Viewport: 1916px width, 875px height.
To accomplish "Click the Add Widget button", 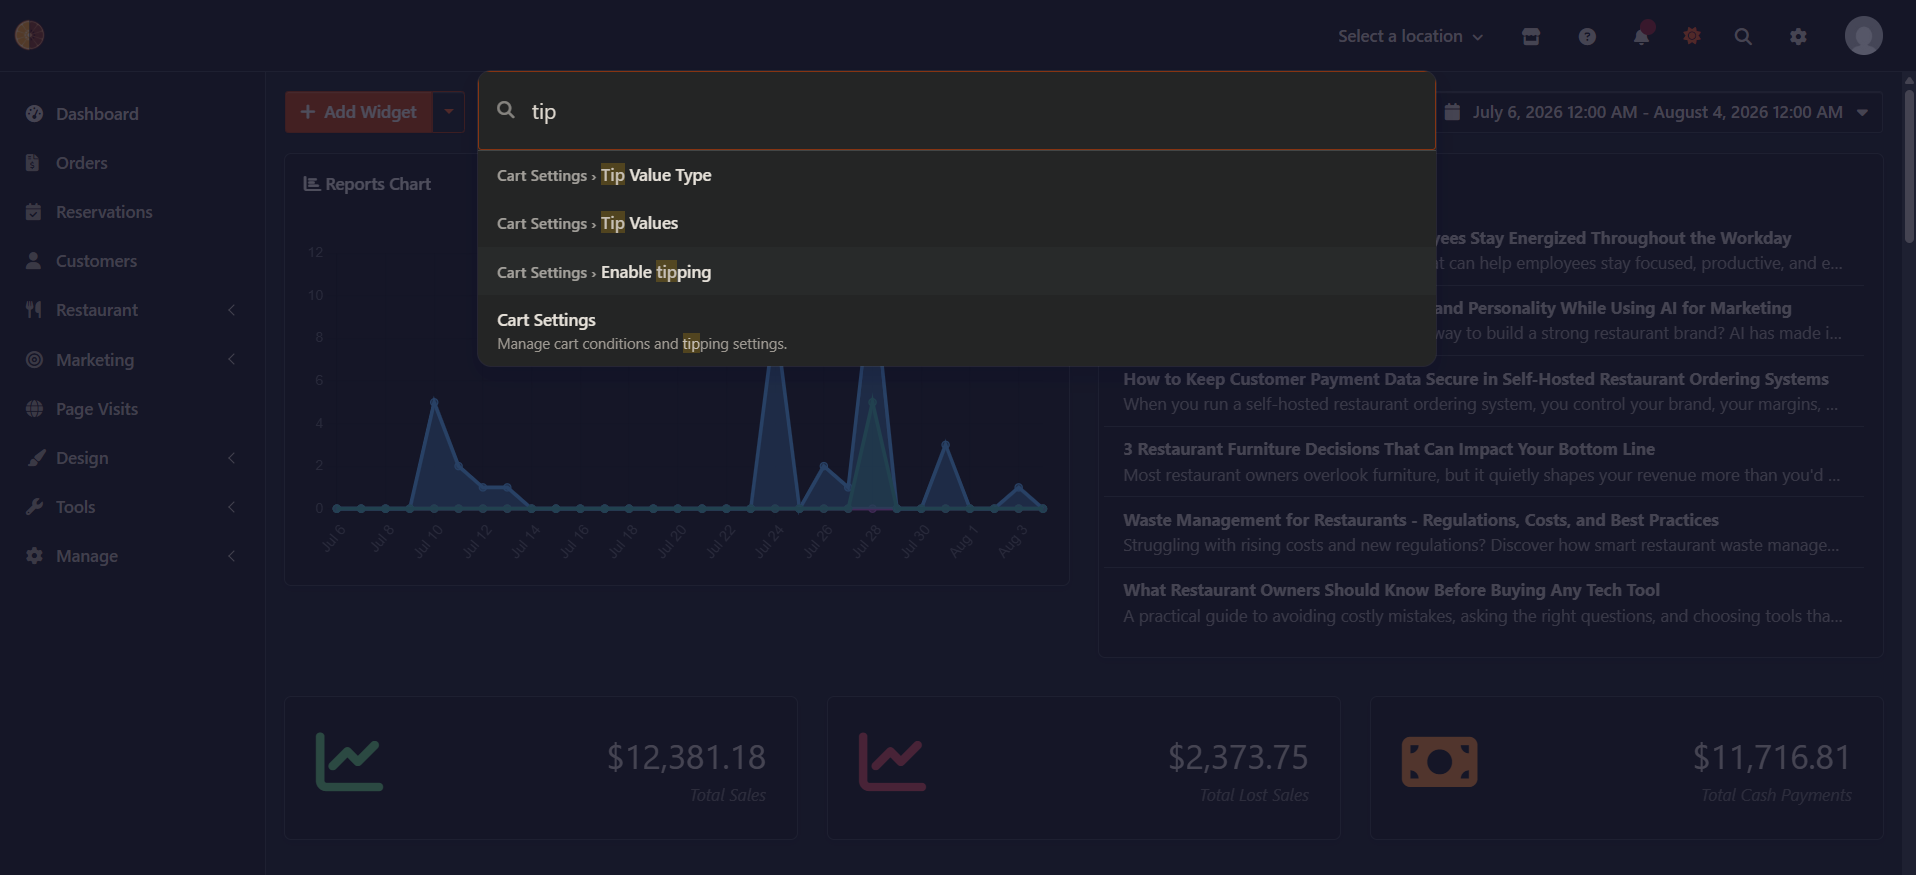I will point(359,112).
